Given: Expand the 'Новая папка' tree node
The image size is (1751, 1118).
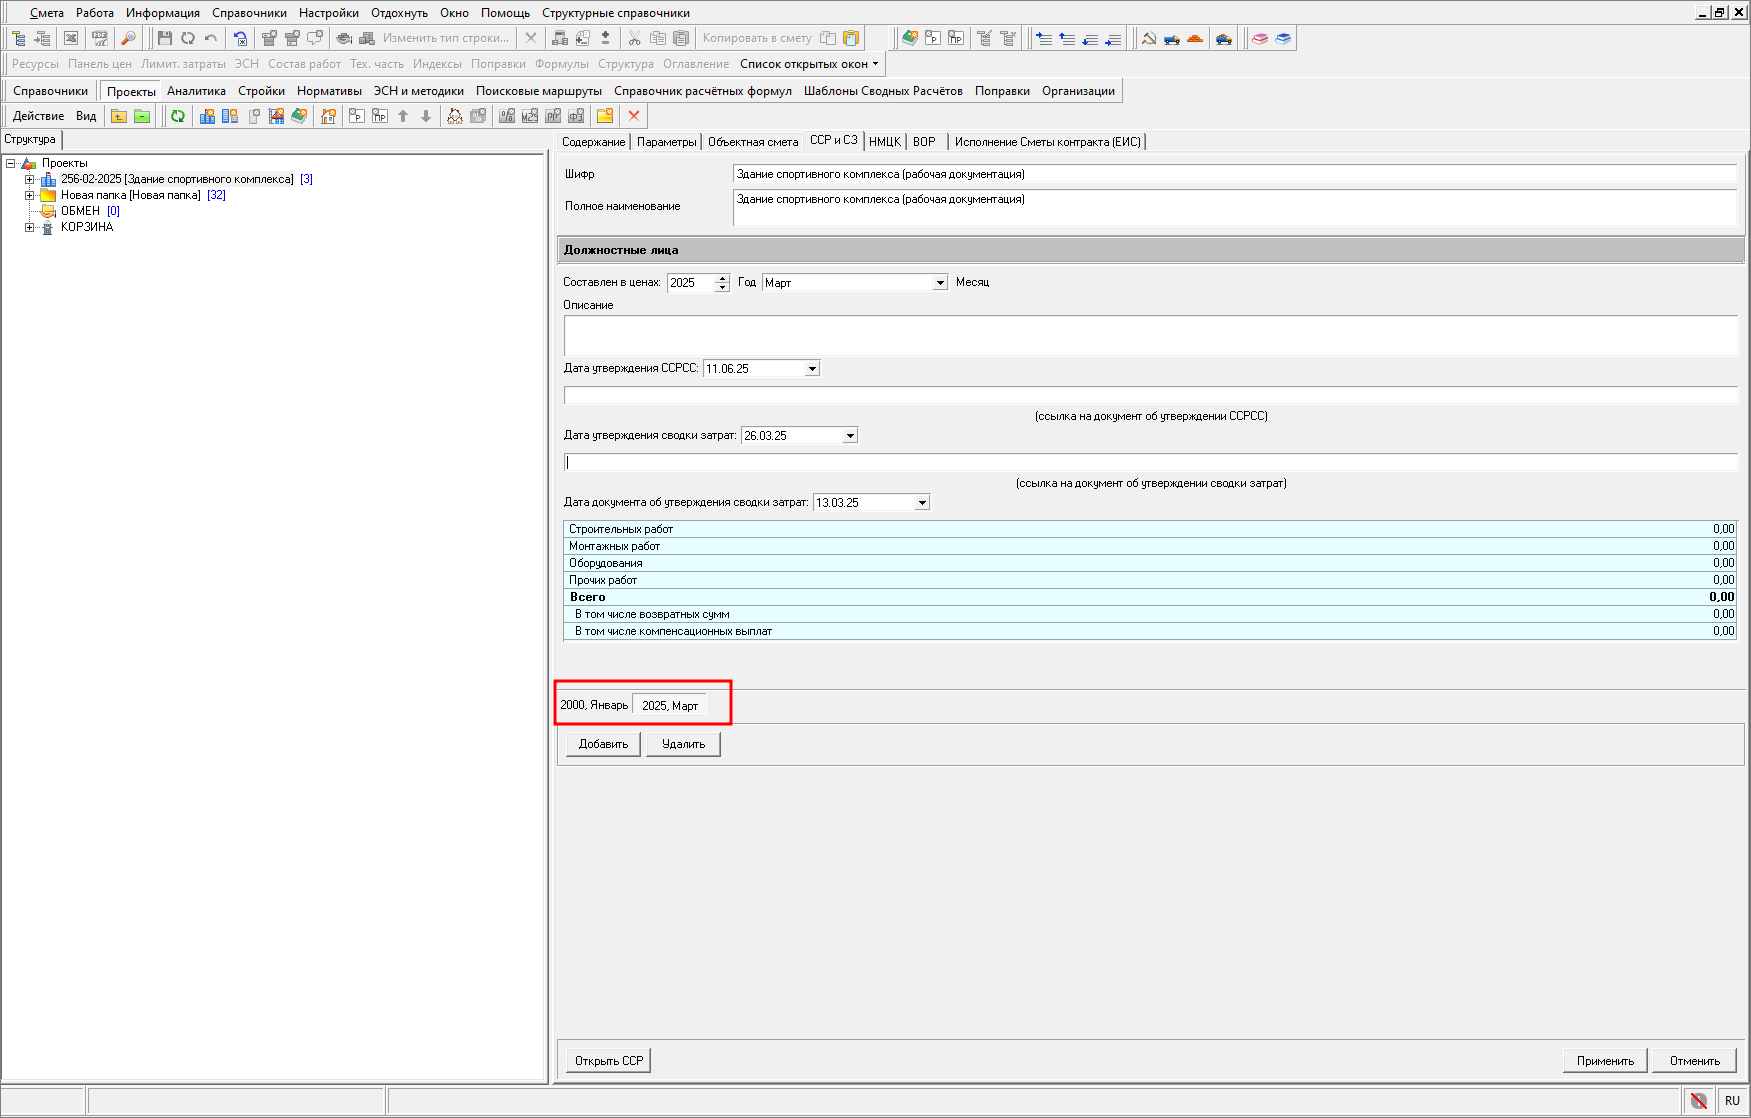Looking at the screenshot, I should 30,196.
